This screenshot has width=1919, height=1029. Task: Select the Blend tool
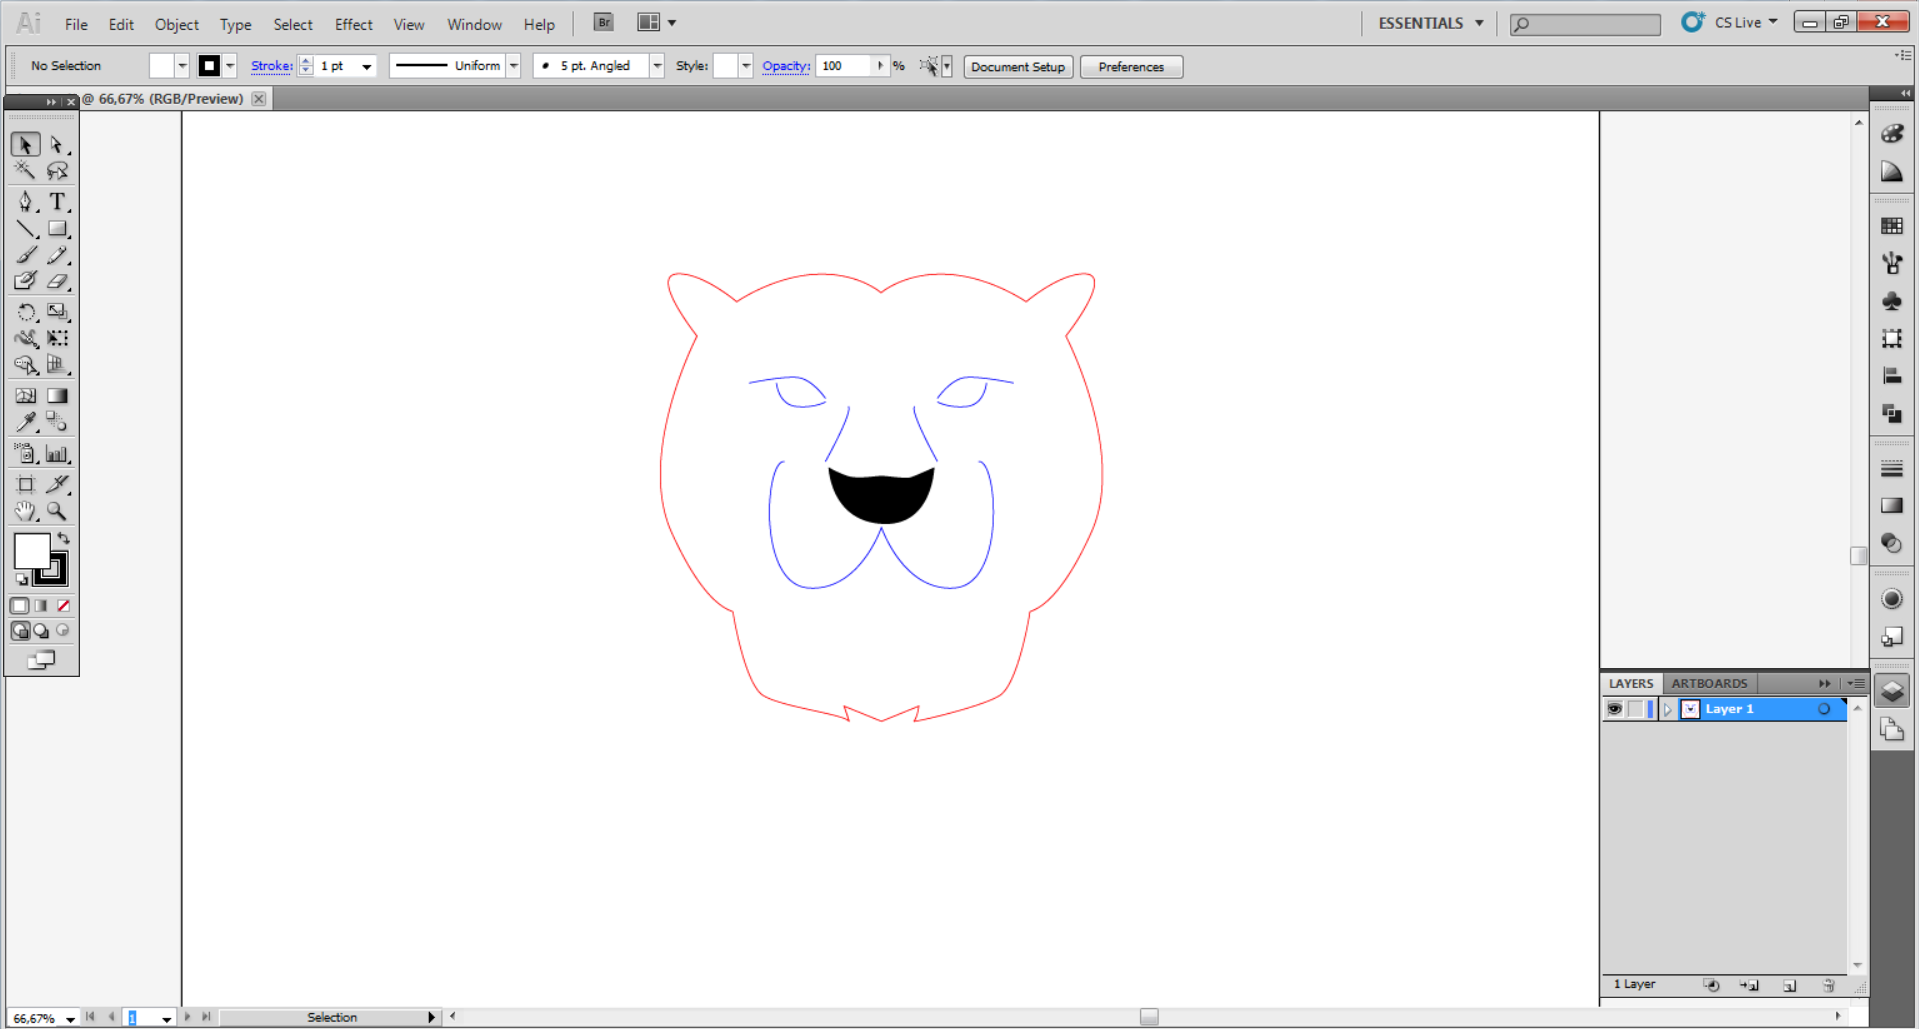pyautogui.click(x=57, y=422)
